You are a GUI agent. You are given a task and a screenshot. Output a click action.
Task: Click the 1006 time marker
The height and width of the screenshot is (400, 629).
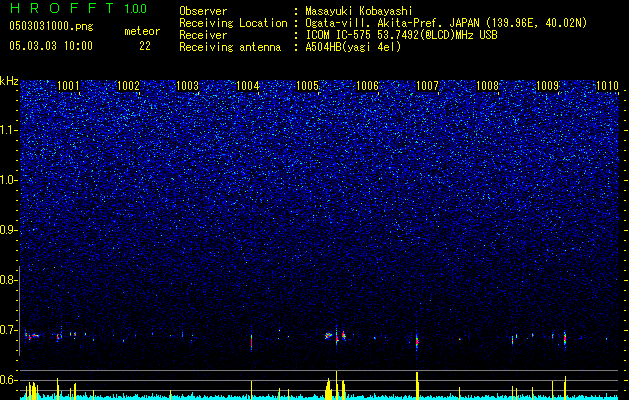point(367,86)
